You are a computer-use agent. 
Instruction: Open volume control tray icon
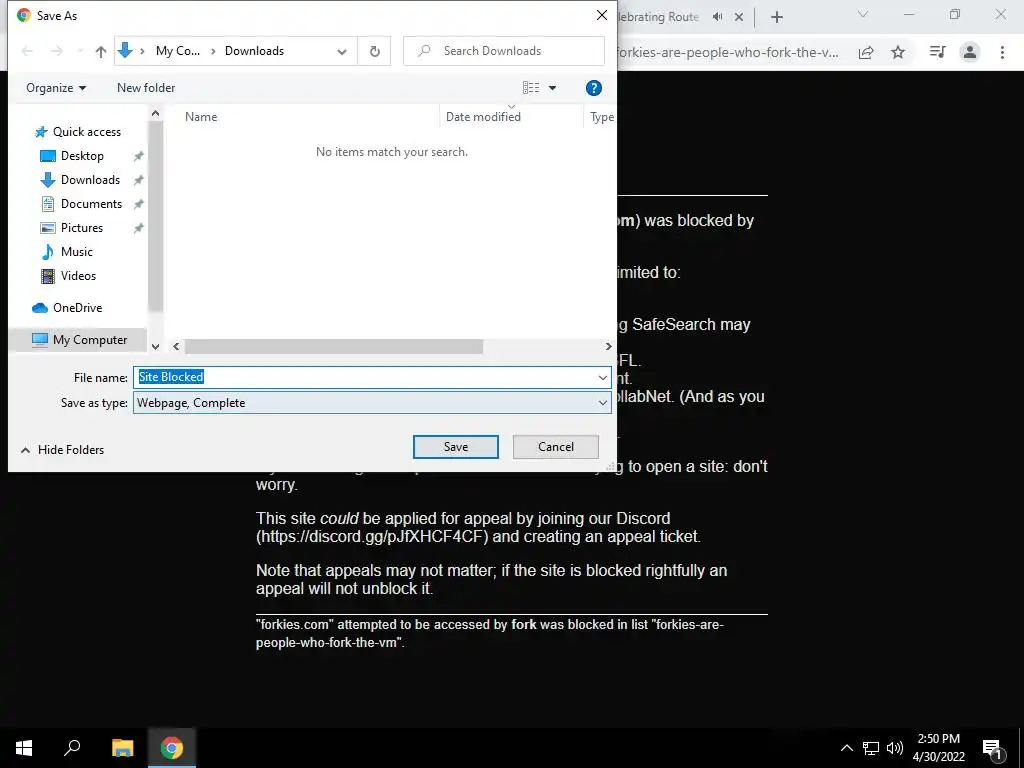pos(895,748)
